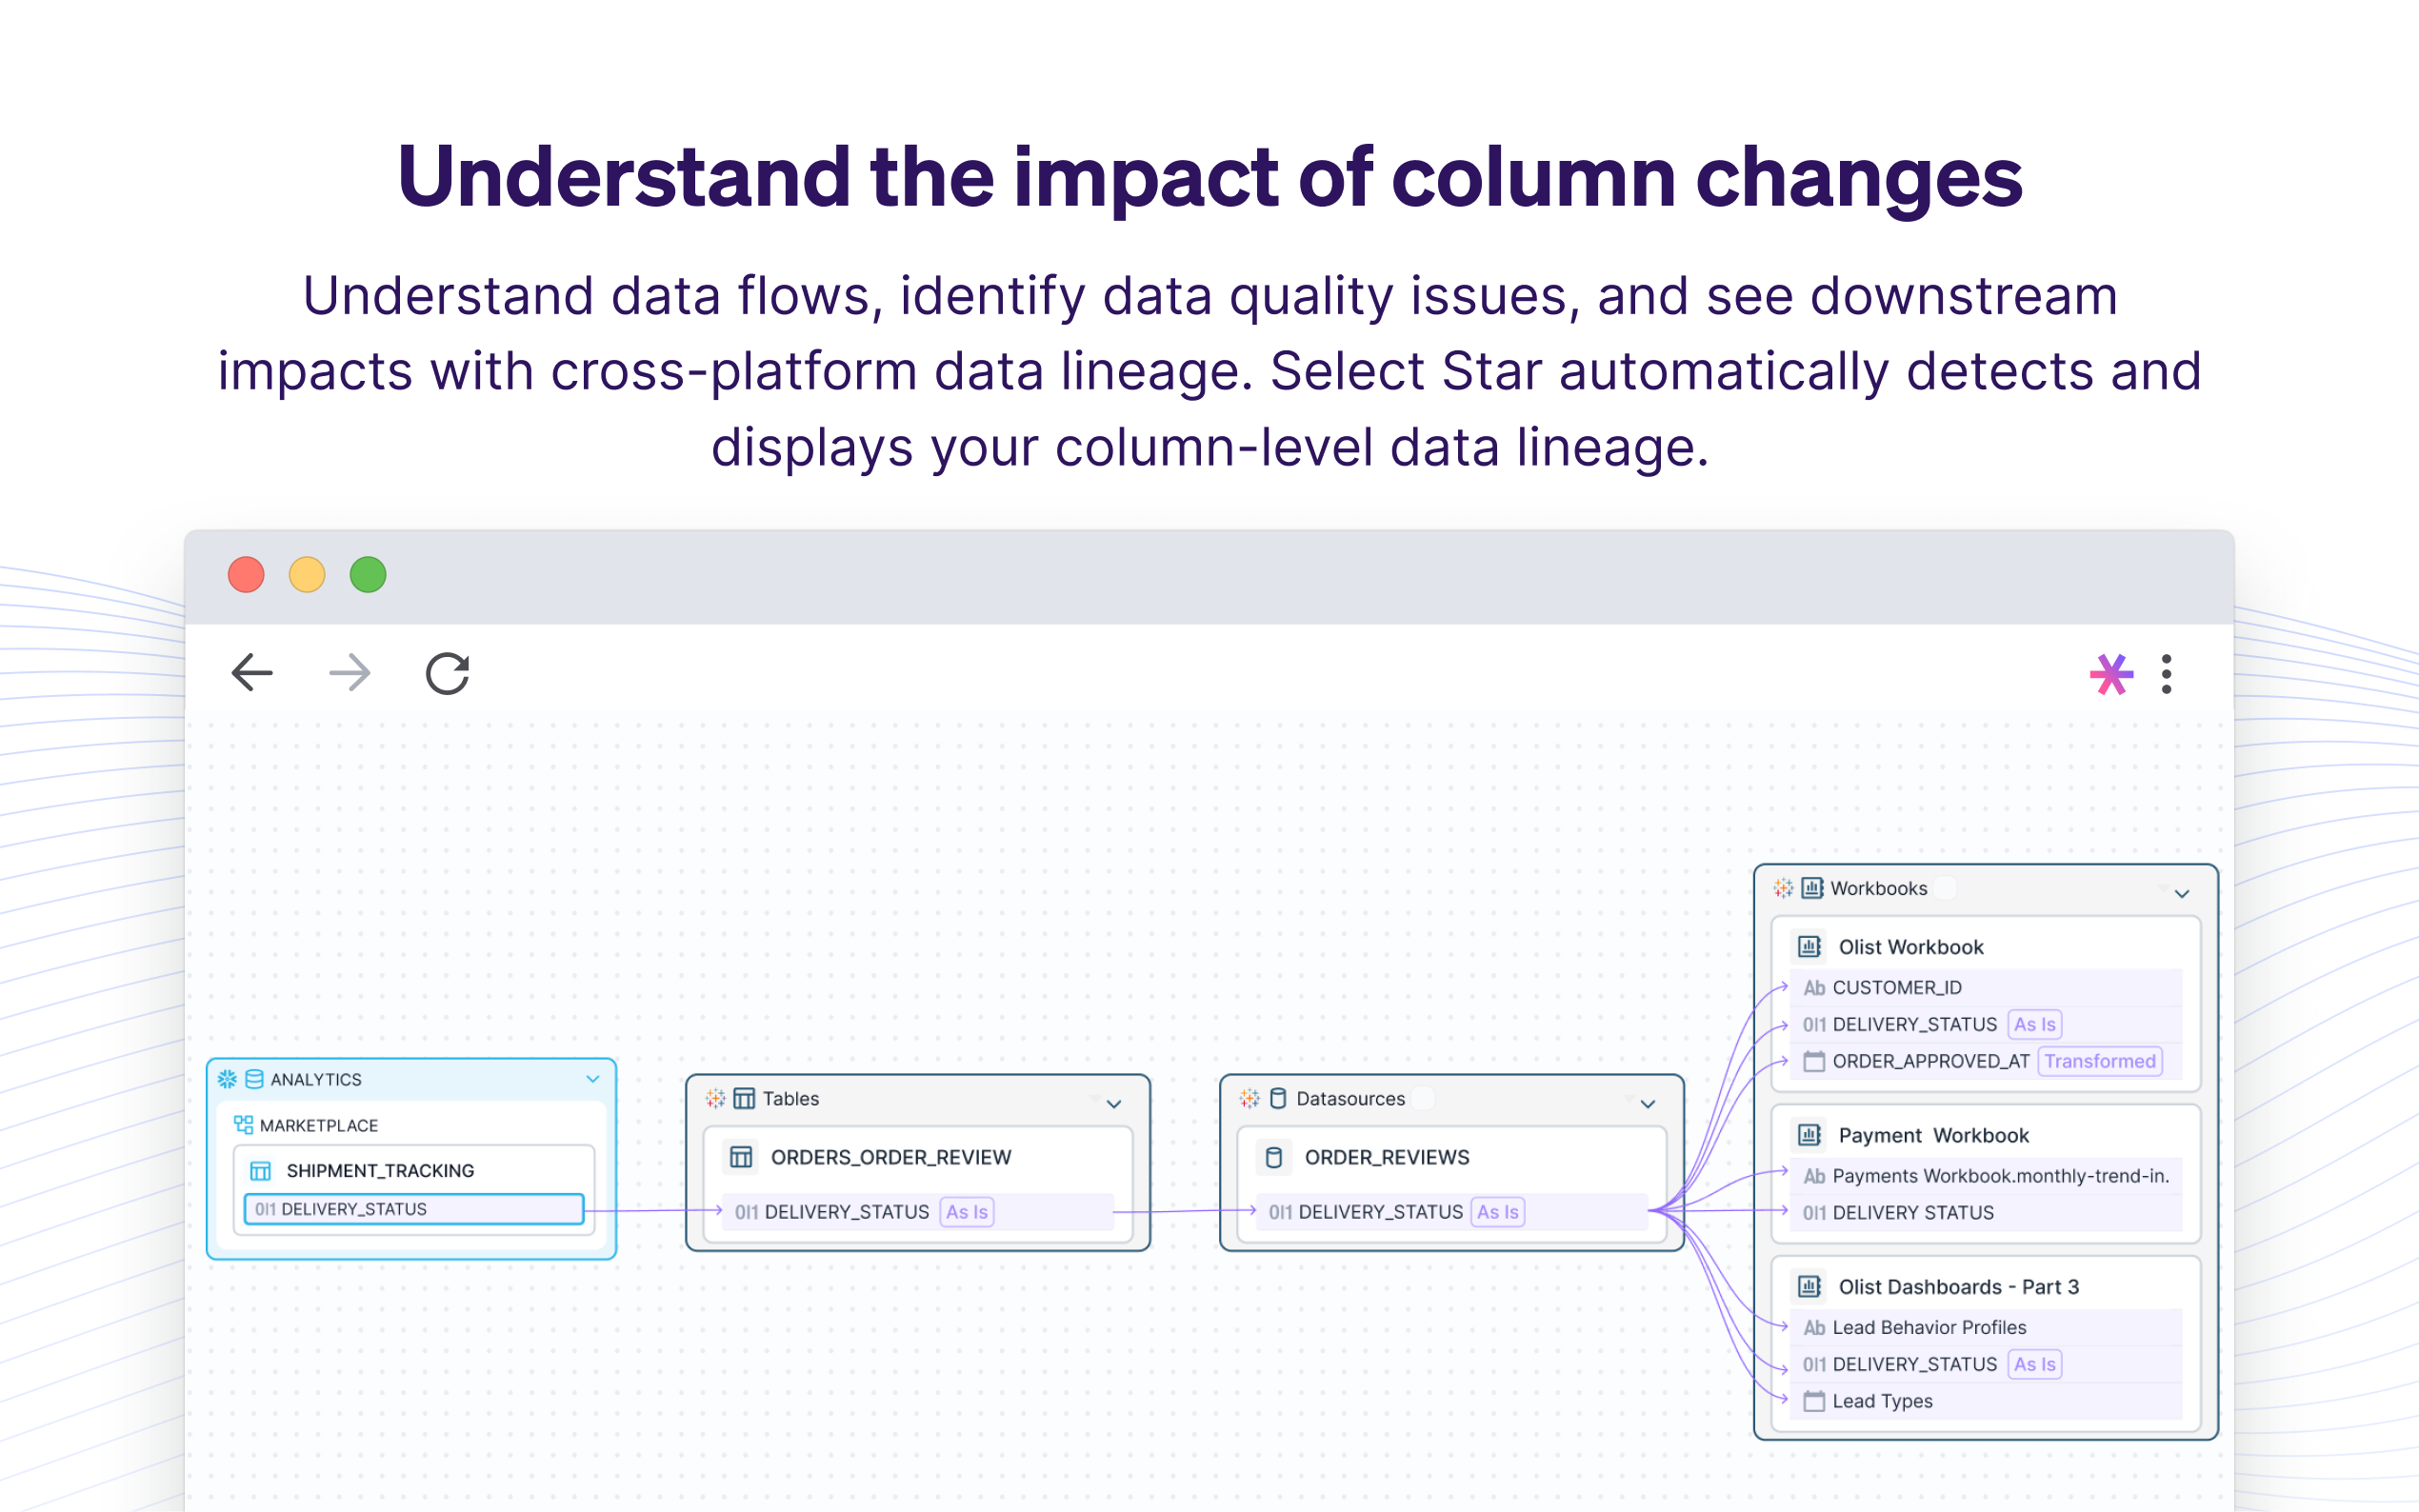Select the MARKETPLACE schema row
The width and height of the screenshot is (2419, 1512).
pyautogui.click(x=319, y=1125)
